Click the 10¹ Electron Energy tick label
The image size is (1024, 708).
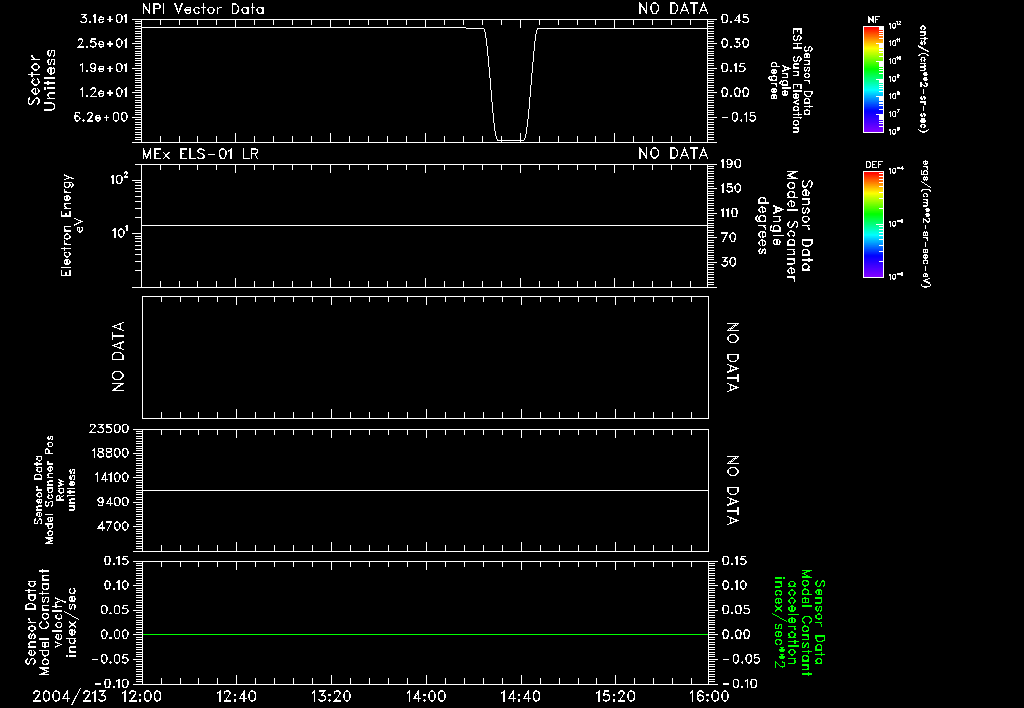[x=120, y=233]
